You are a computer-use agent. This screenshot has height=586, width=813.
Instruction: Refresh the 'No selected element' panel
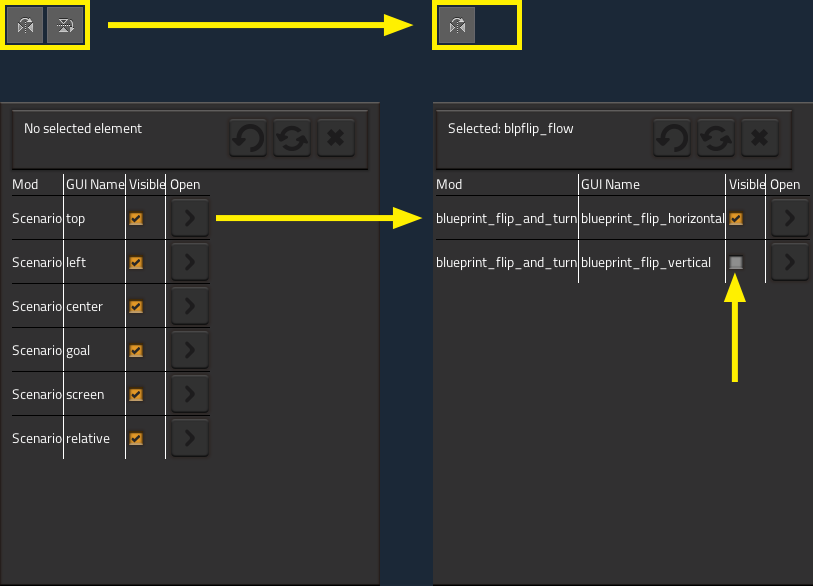point(292,139)
